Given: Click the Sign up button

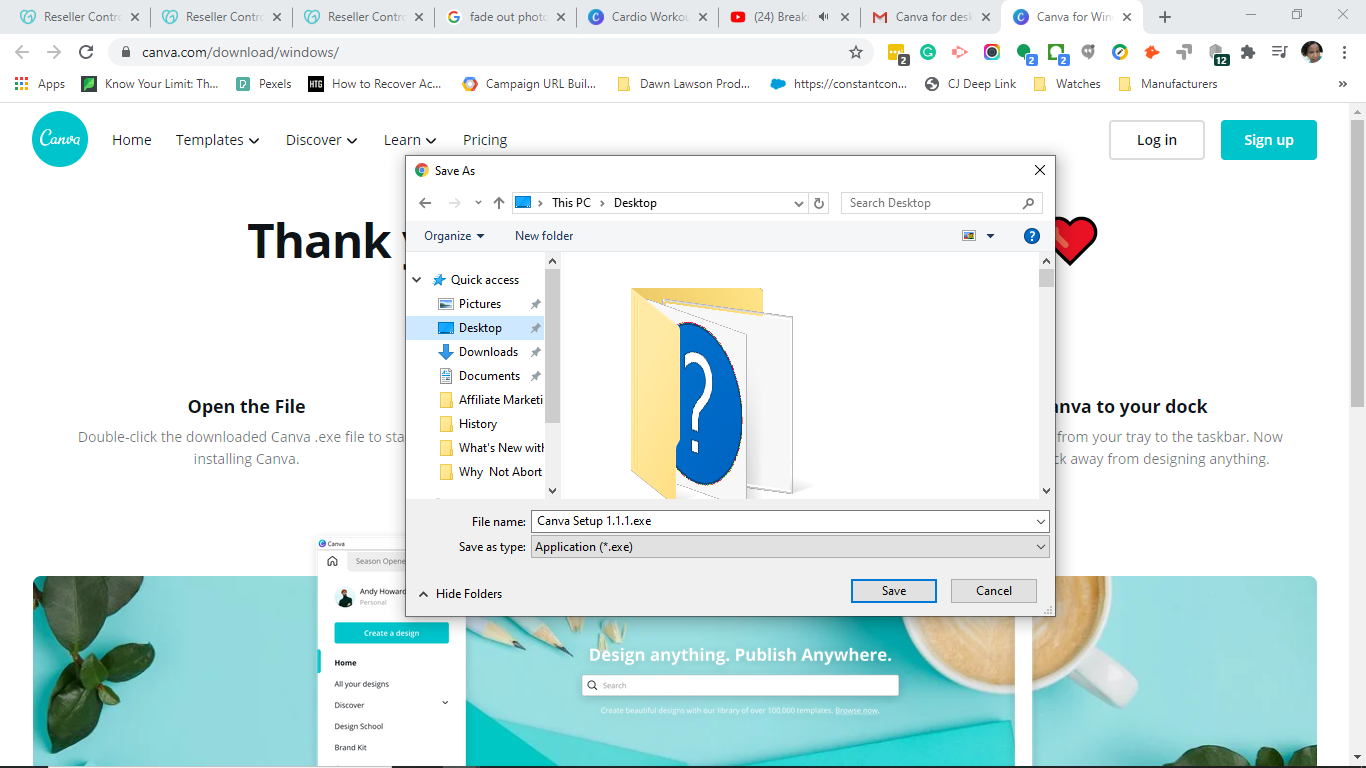Looking at the screenshot, I should 1269,140.
